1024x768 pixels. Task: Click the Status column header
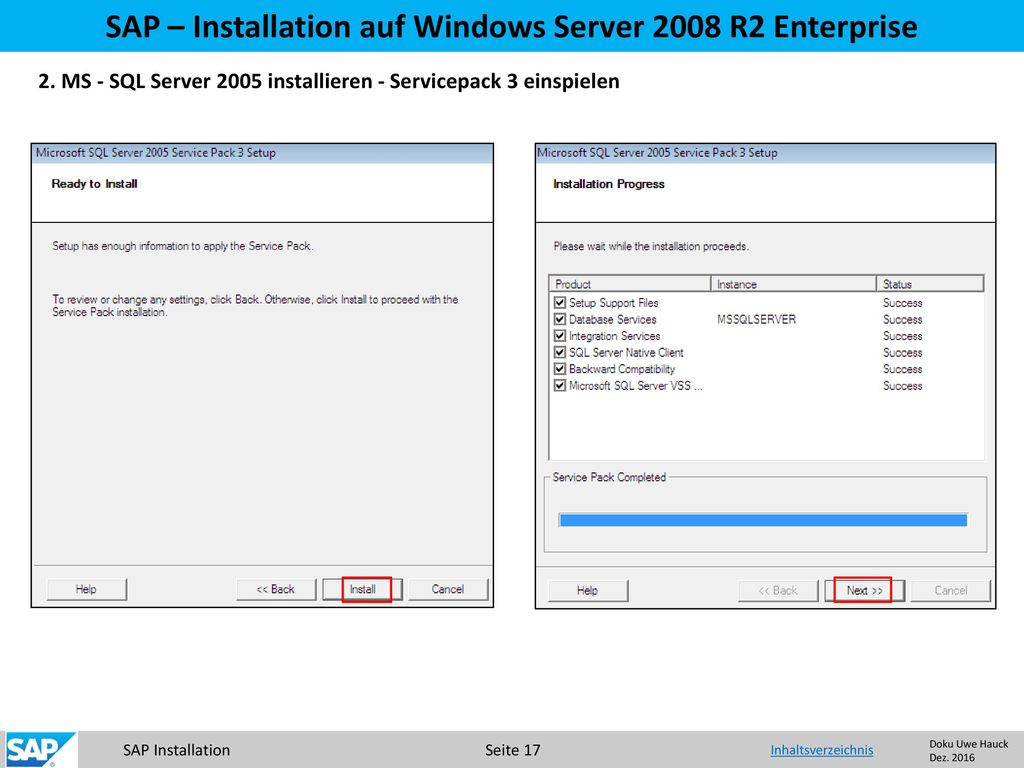[x=930, y=284]
